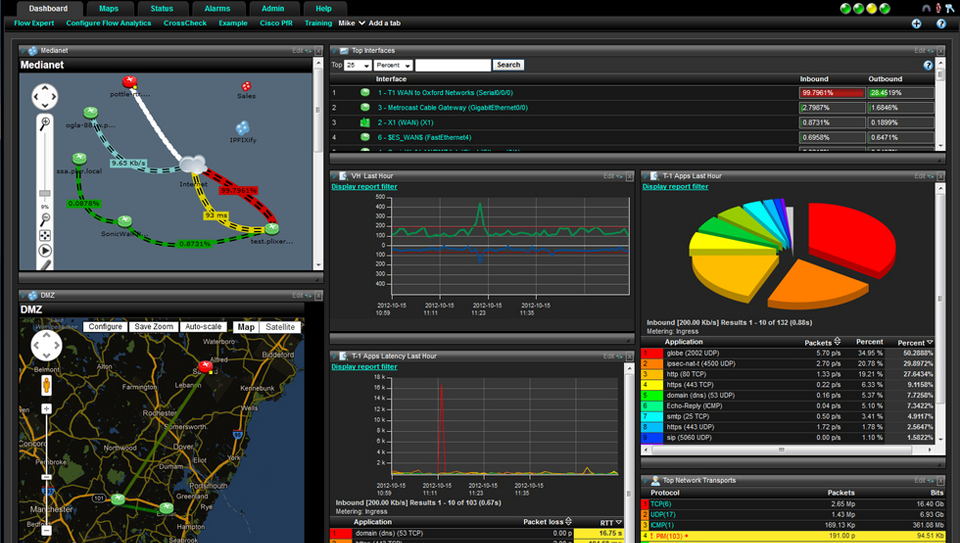Click the Top Network Transports panel person icon
Image resolution: width=960 pixels, height=543 pixels.
coord(655,481)
